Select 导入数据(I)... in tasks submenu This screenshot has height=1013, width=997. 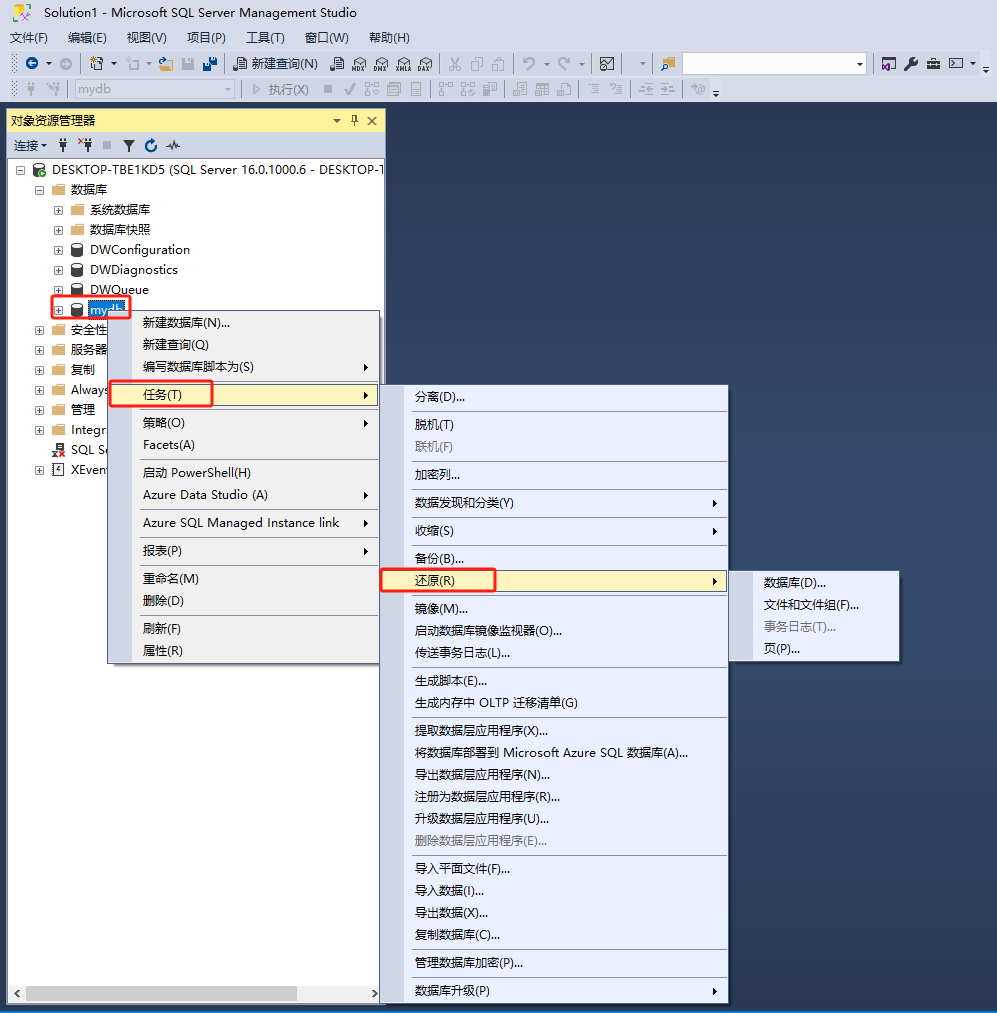[554, 890]
